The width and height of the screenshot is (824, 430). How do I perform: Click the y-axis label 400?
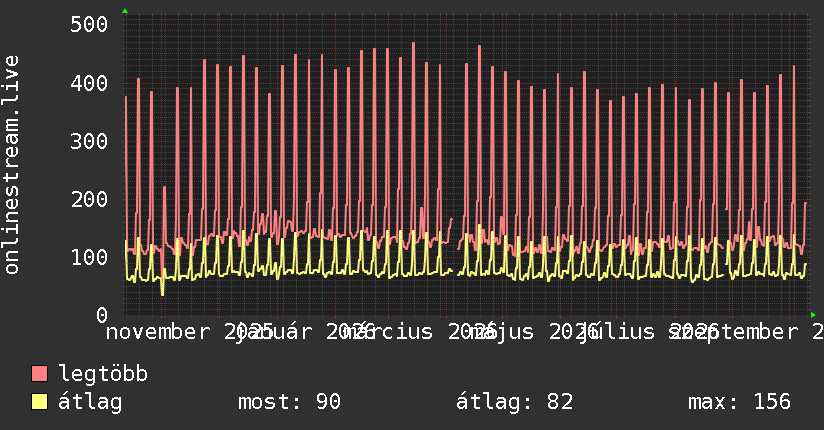89,83
